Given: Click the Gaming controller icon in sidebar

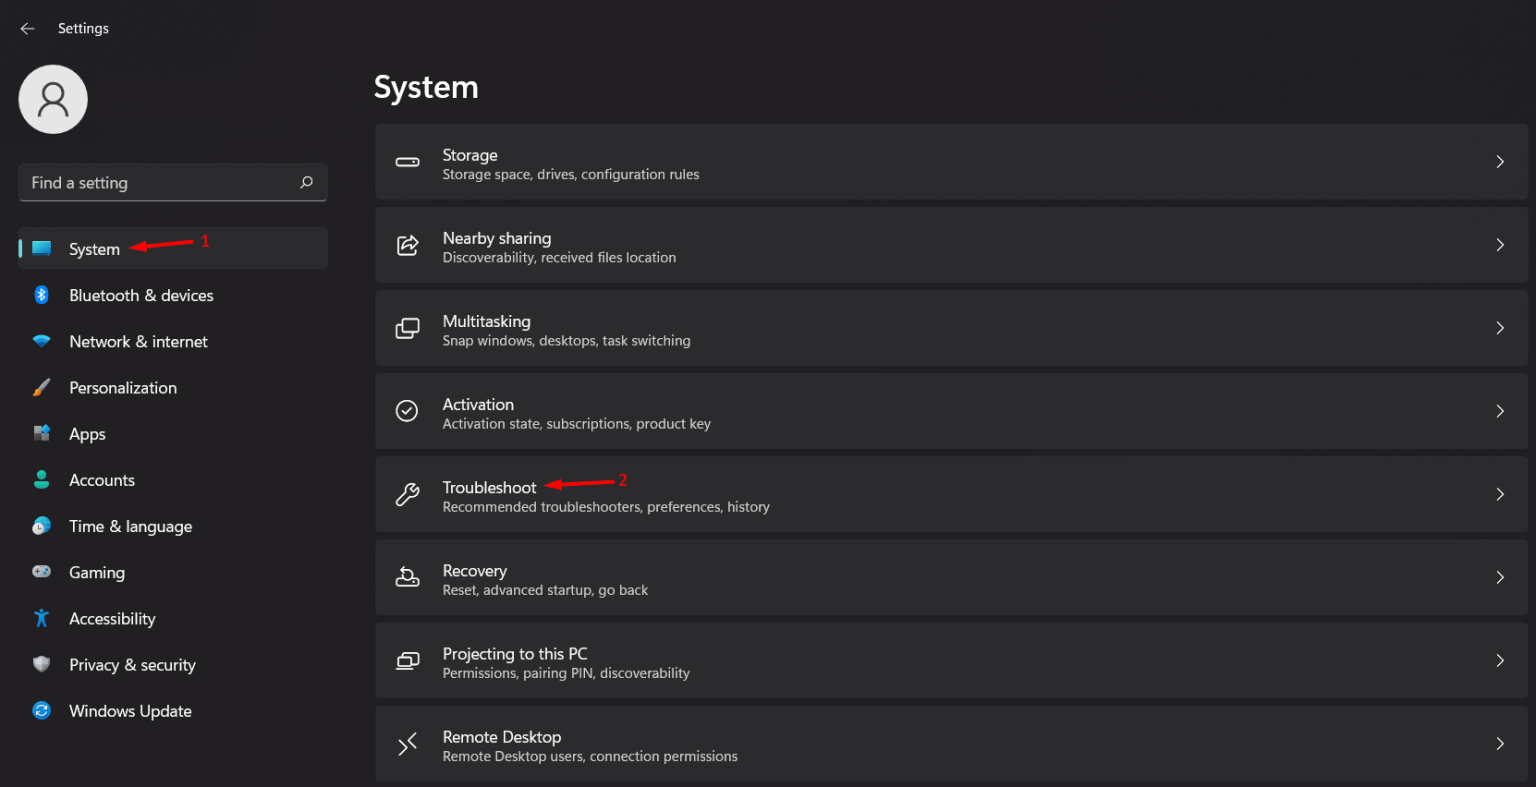Looking at the screenshot, I should (x=41, y=572).
